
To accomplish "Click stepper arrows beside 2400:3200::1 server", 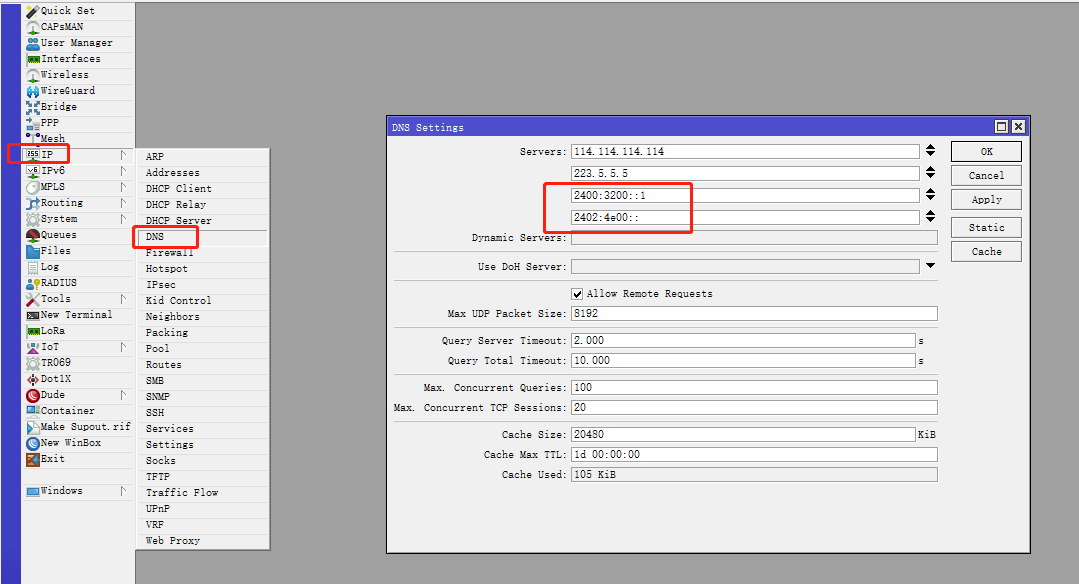I will coord(930,195).
